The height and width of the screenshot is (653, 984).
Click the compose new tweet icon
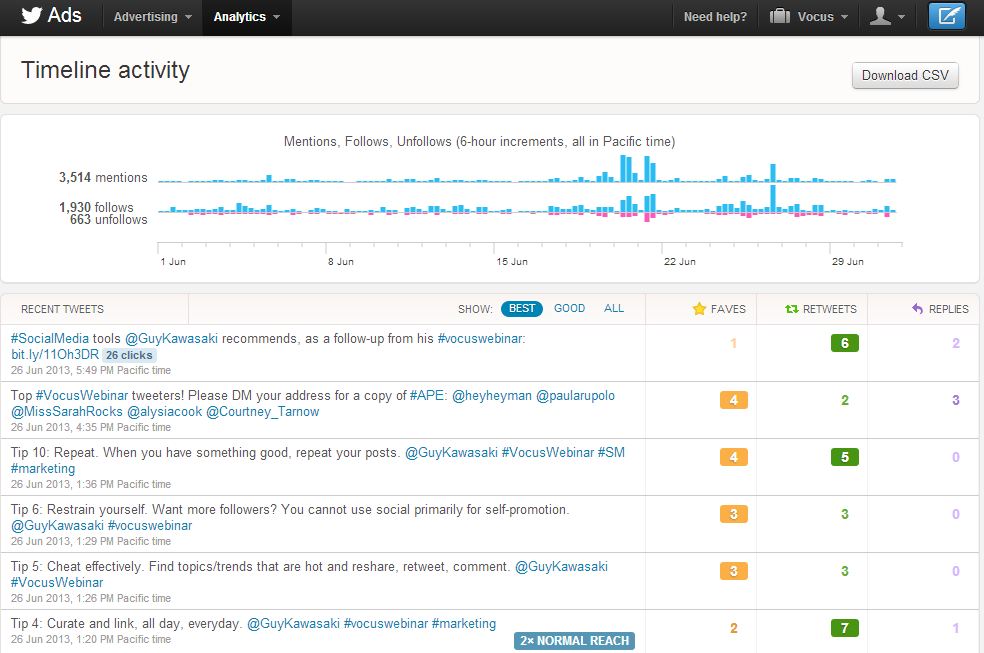946,16
